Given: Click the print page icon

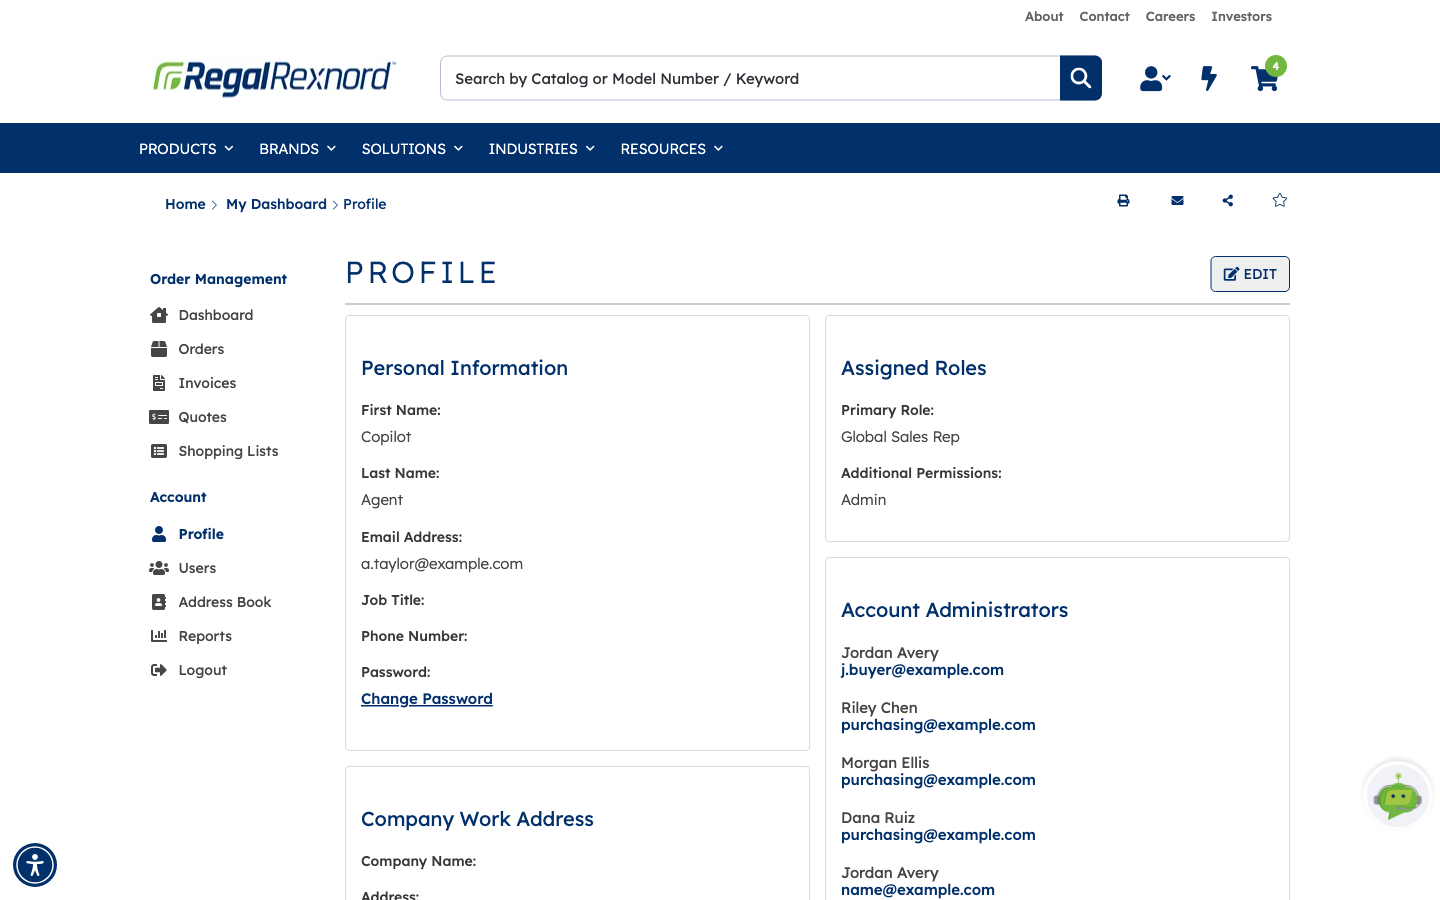Looking at the screenshot, I should pyautogui.click(x=1123, y=201).
